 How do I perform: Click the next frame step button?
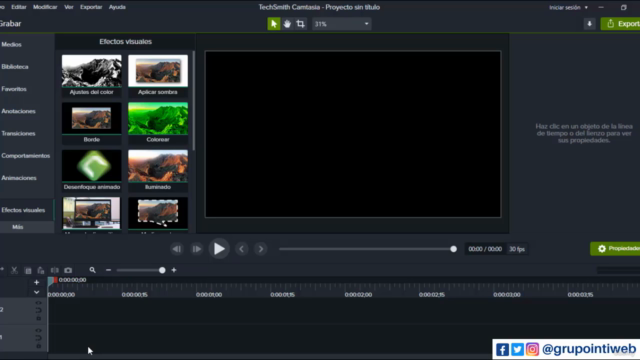[x=196, y=249]
